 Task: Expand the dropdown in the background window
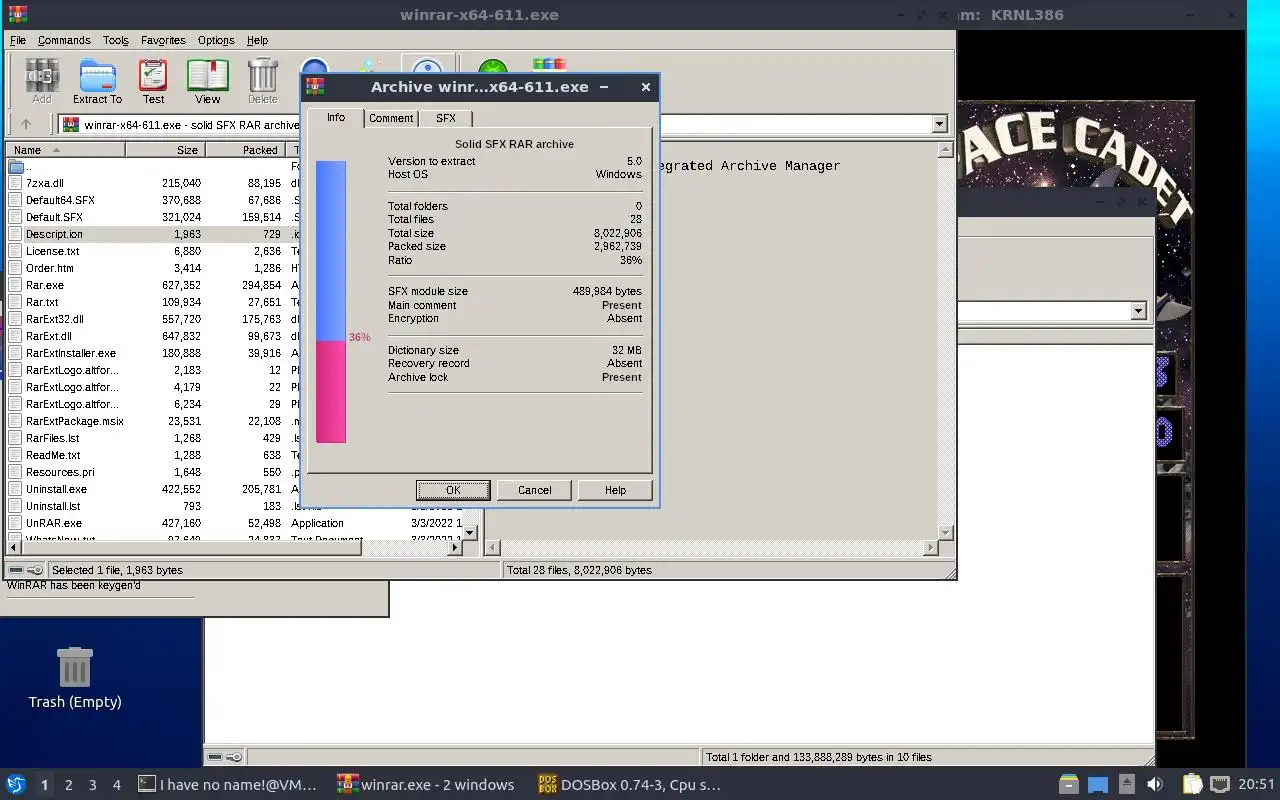pyautogui.click(x=1138, y=311)
